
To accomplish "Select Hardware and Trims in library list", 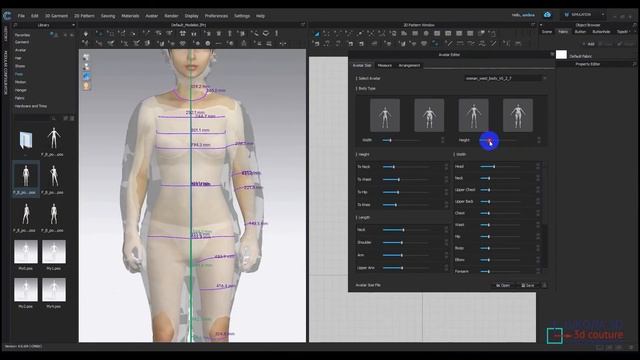I will [x=31, y=106].
